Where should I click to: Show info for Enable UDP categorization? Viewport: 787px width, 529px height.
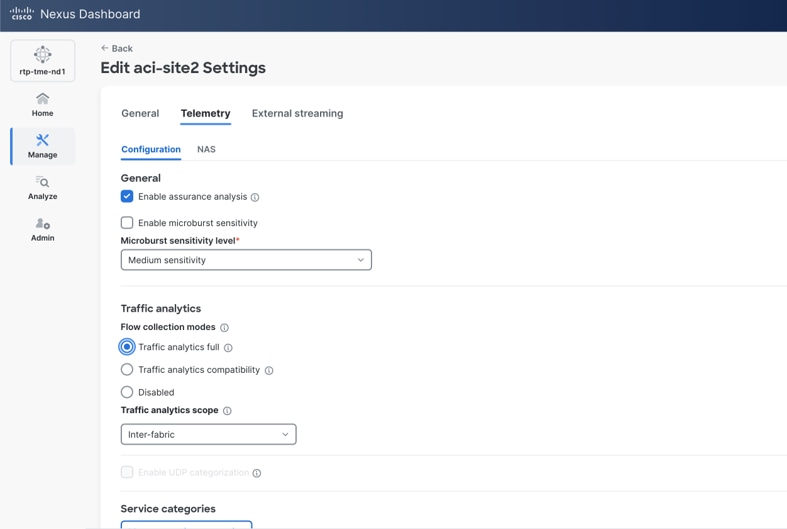pos(257,473)
